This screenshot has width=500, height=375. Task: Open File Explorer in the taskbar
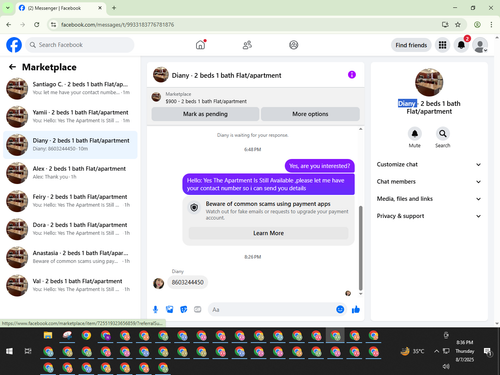tap(48, 335)
